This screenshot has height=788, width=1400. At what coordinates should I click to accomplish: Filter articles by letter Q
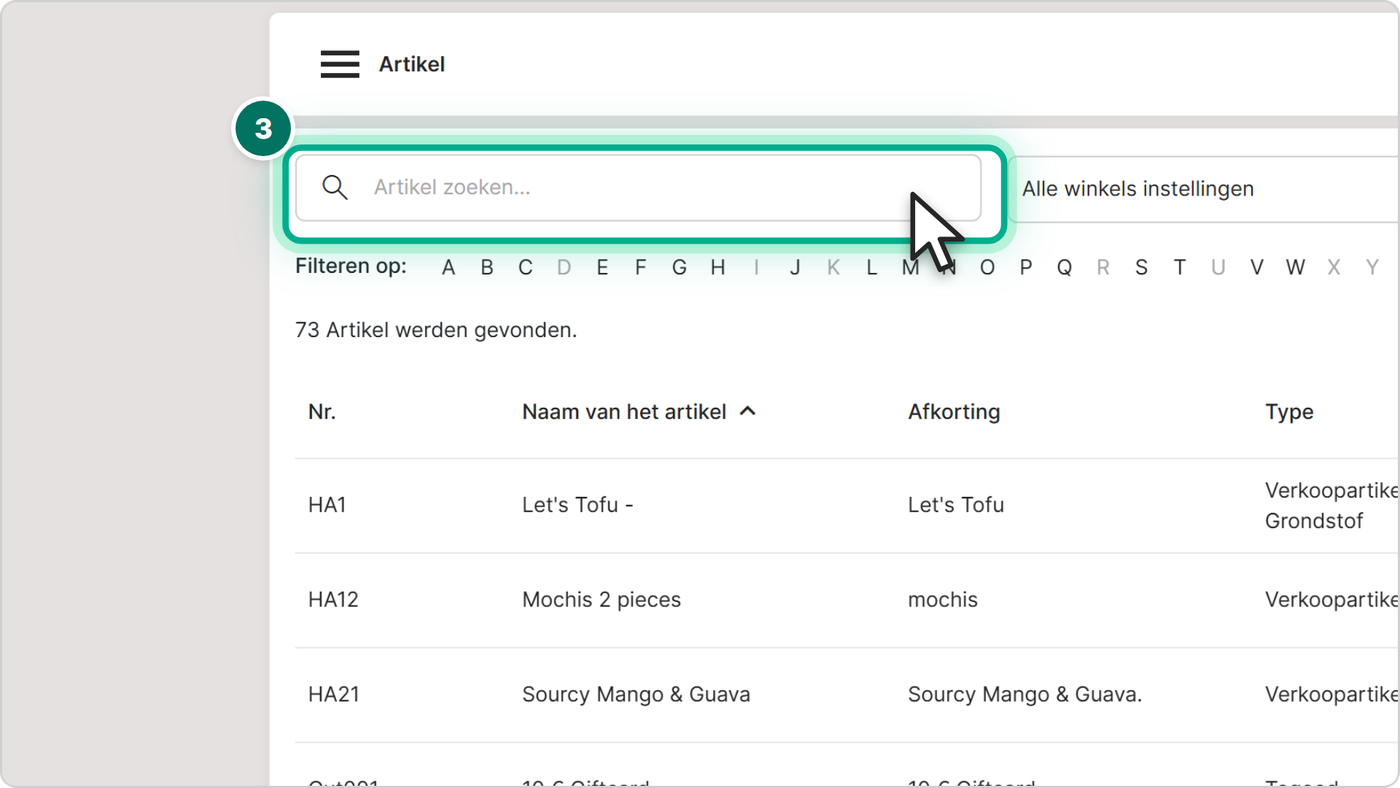(x=1064, y=267)
